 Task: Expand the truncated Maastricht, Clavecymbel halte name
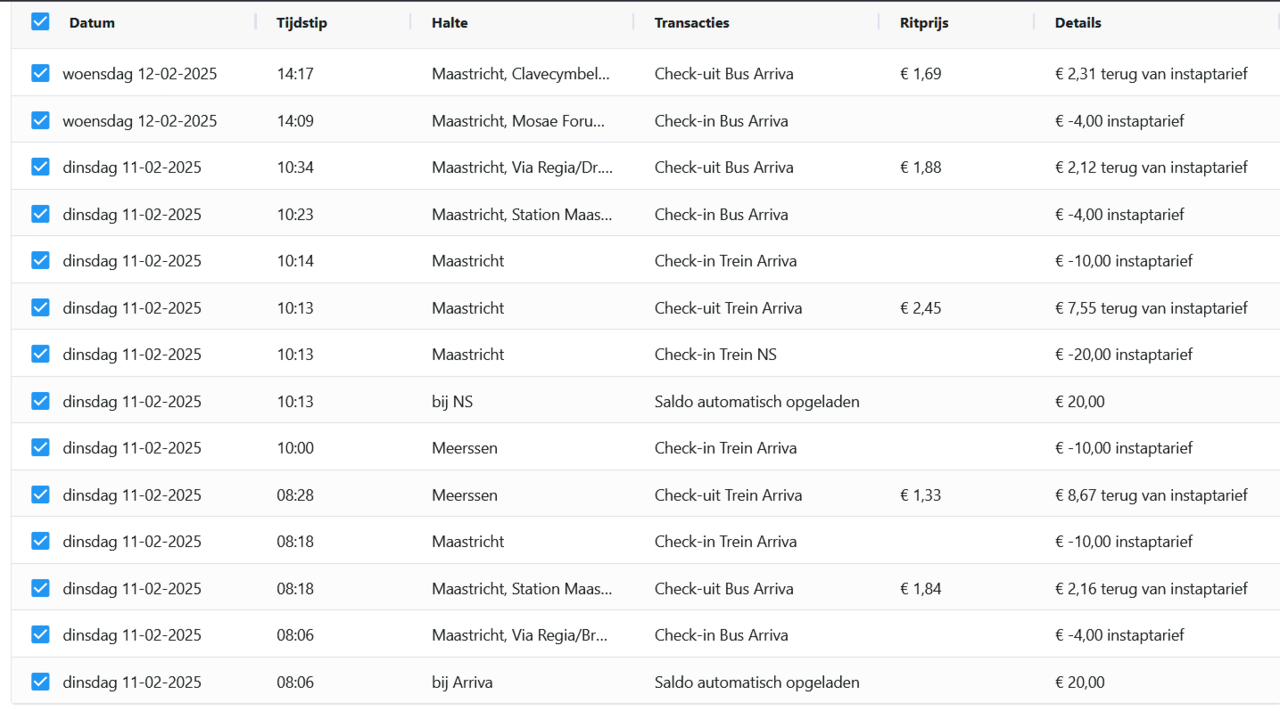pos(520,73)
